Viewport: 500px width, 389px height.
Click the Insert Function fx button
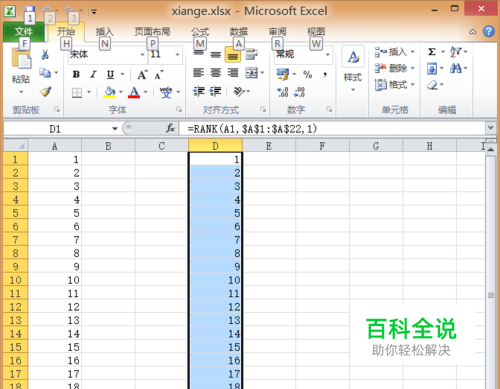click(x=170, y=128)
